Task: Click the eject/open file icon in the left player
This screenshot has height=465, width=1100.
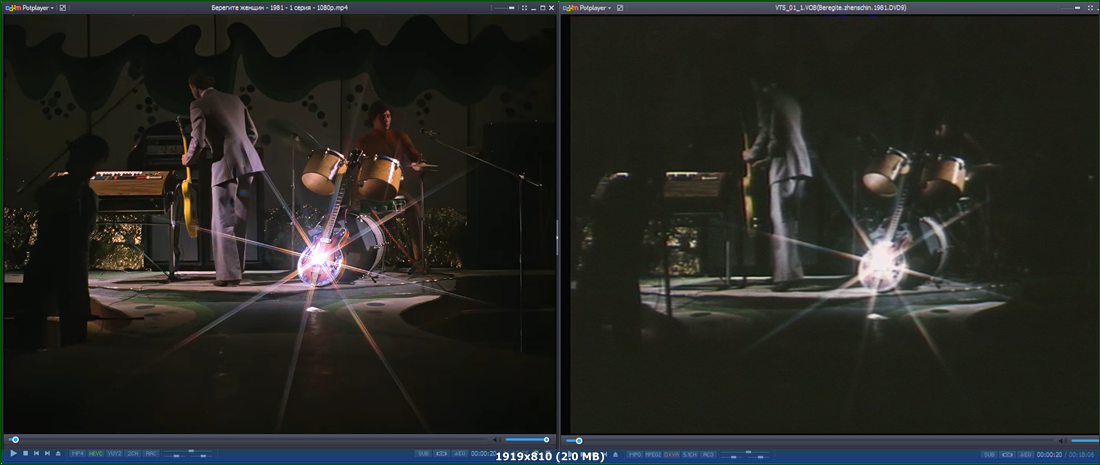Action: (x=58, y=454)
